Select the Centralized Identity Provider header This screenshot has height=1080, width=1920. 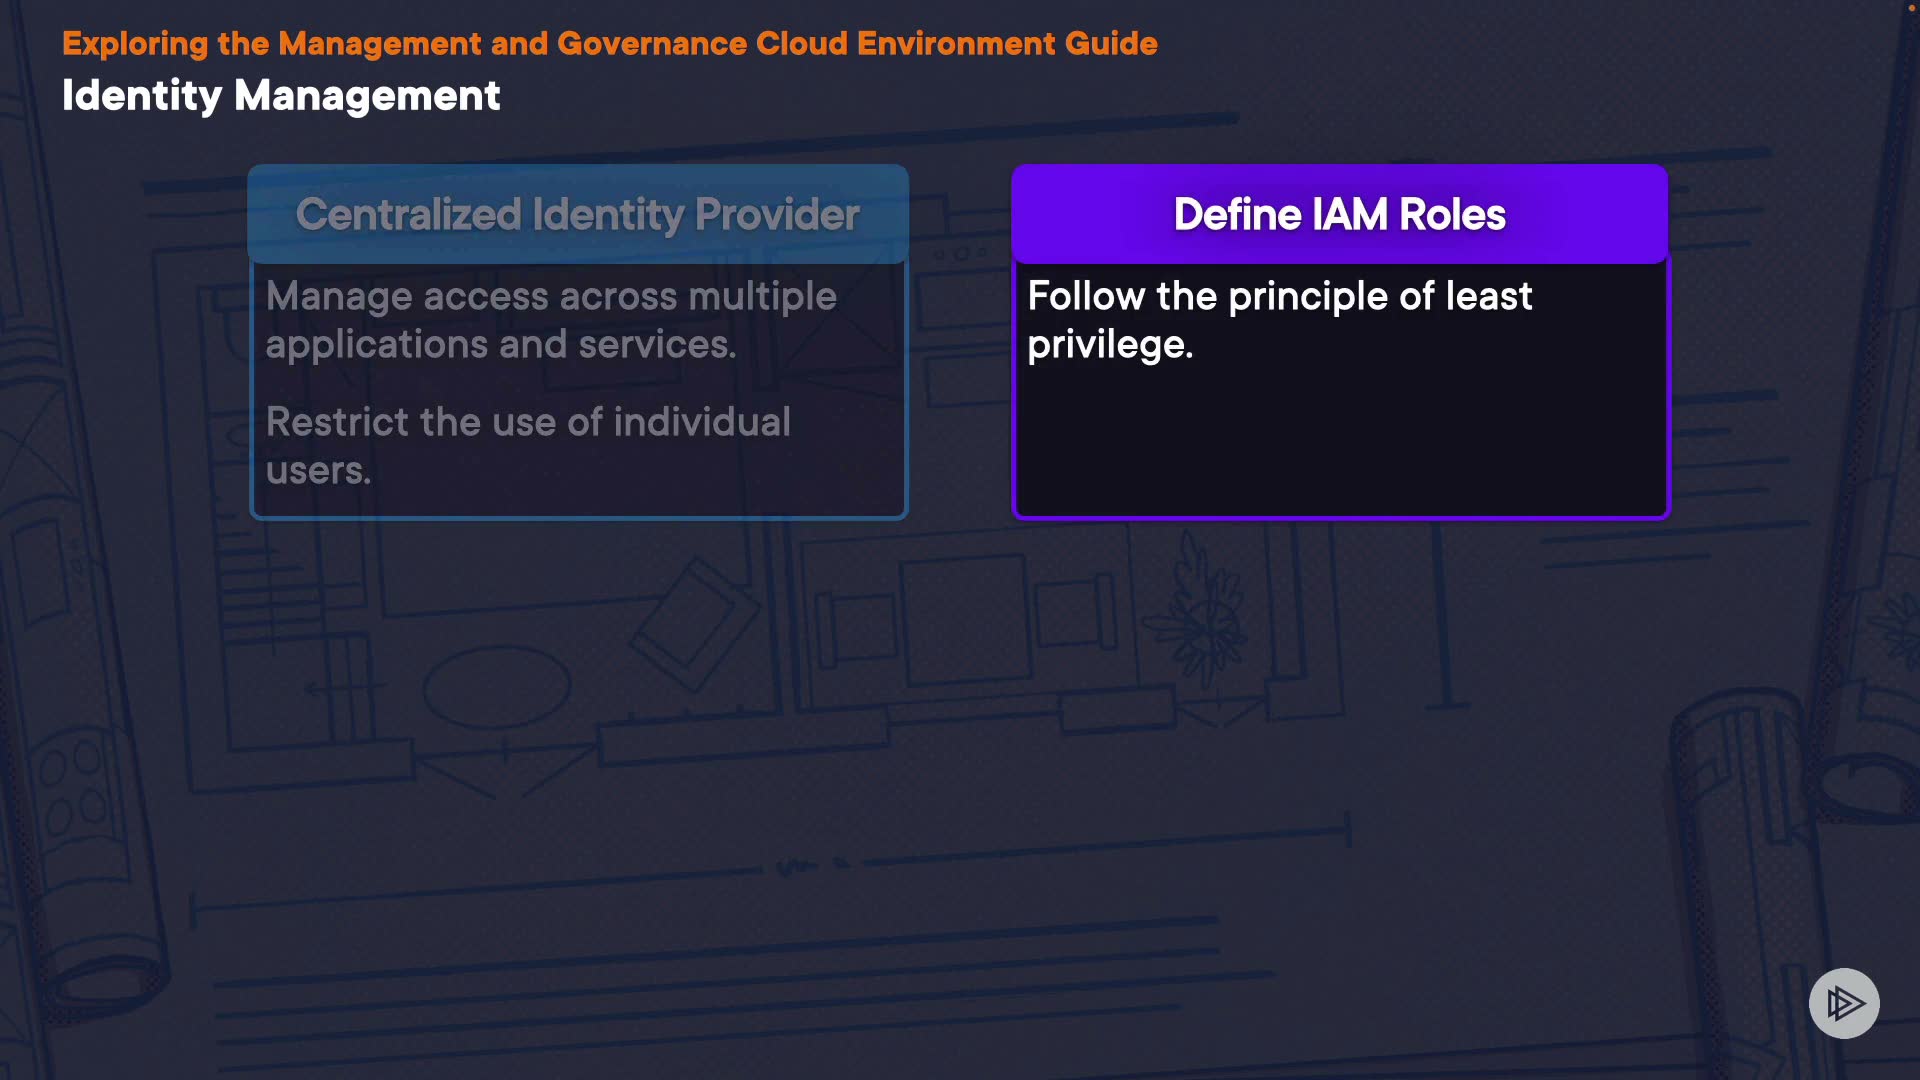click(x=578, y=214)
